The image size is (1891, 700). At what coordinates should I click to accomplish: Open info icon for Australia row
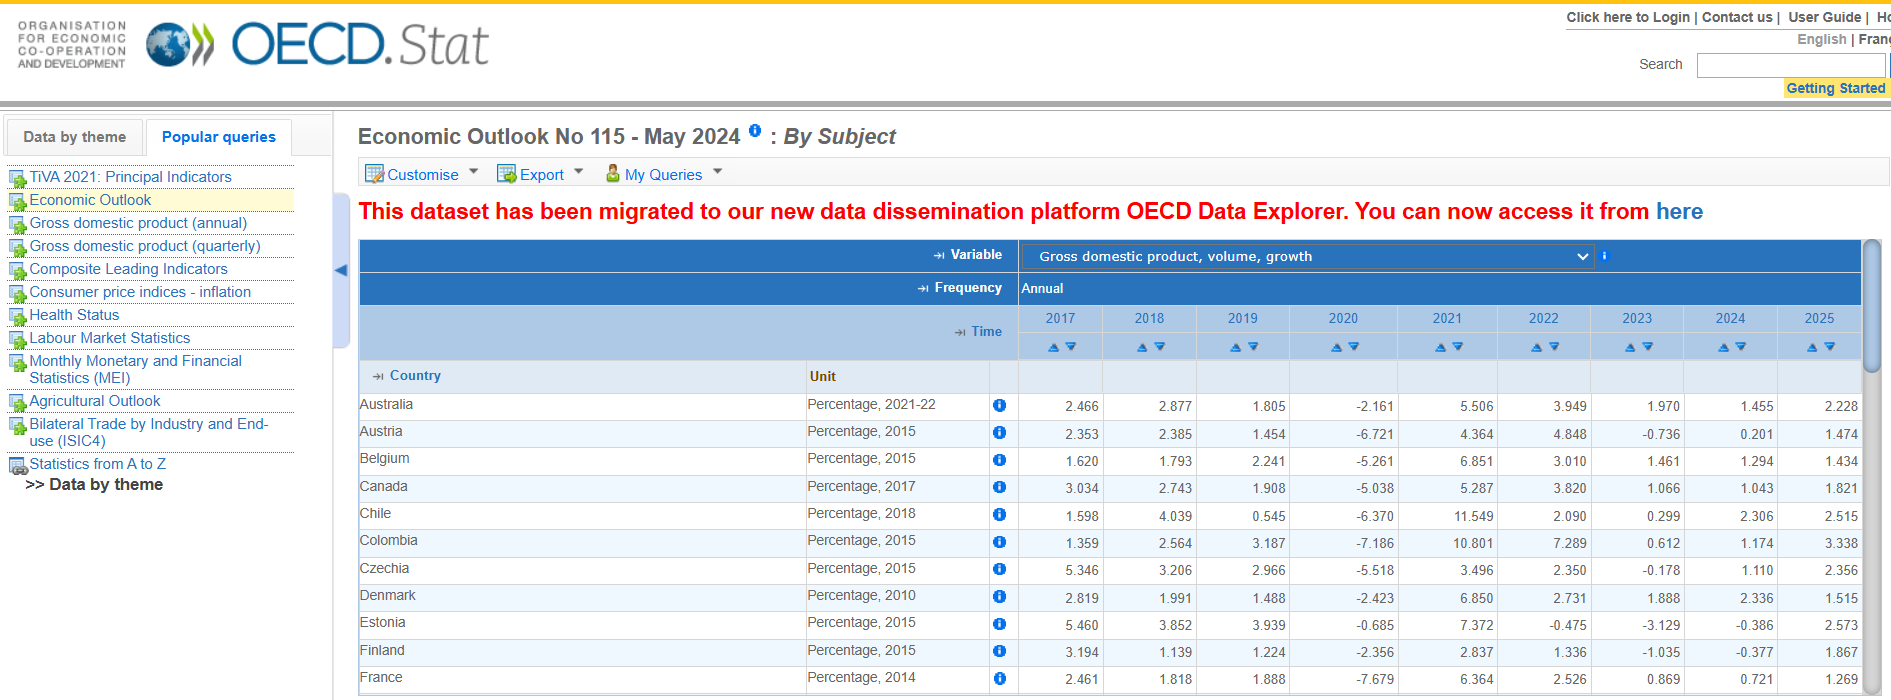coord(999,405)
